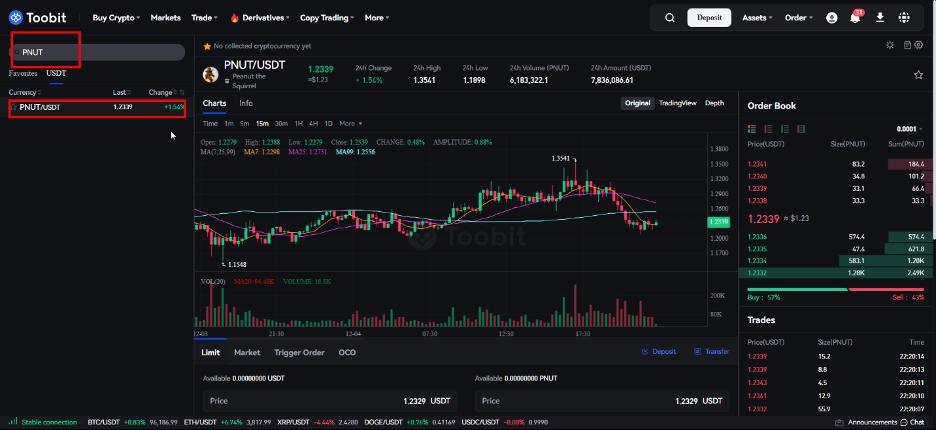Expand the Copy Trading menu

pyautogui.click(x=327, y=18)
